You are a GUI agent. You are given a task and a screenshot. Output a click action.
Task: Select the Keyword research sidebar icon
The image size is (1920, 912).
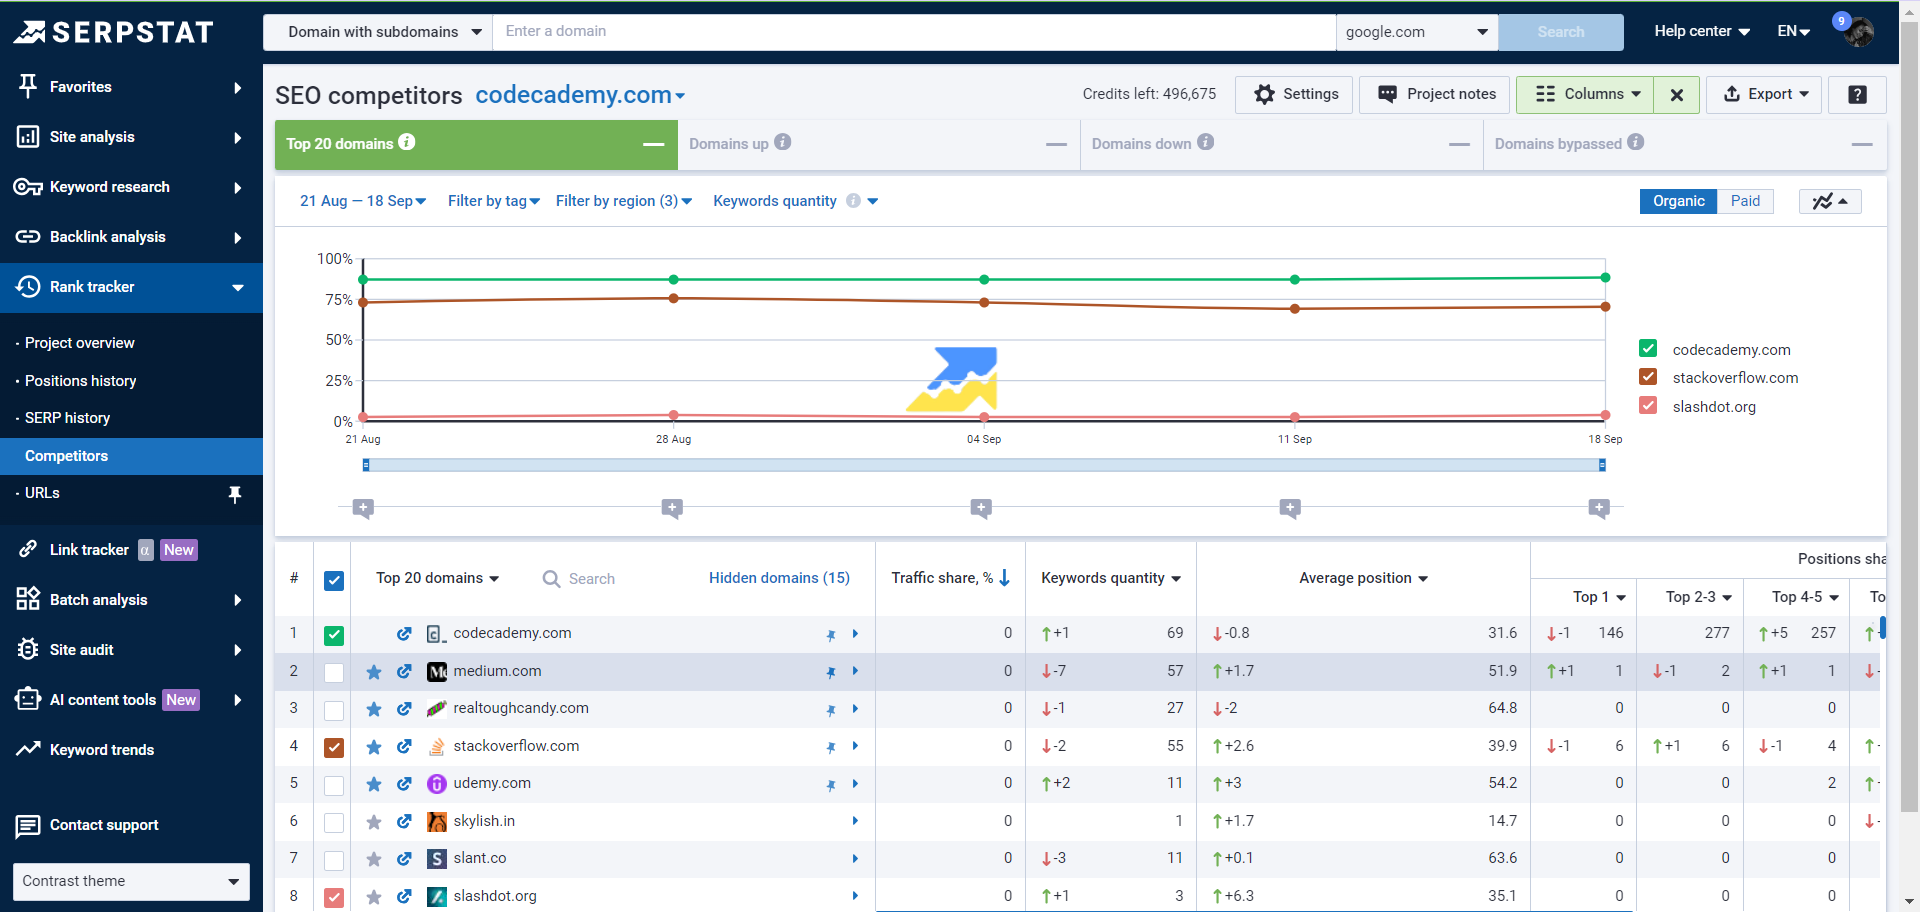28,187
